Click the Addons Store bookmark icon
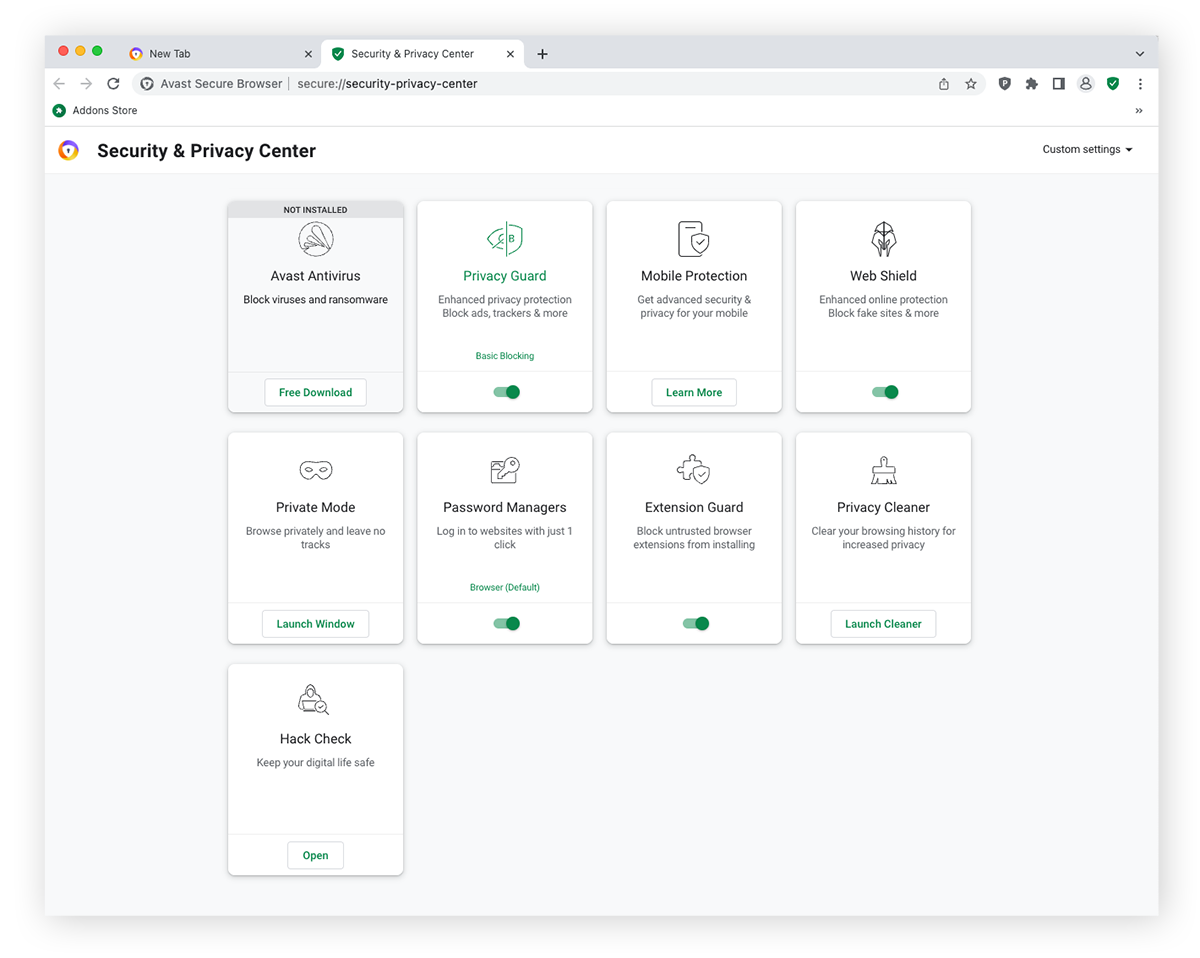This screenshot has height=958, width=1200. 59,111
